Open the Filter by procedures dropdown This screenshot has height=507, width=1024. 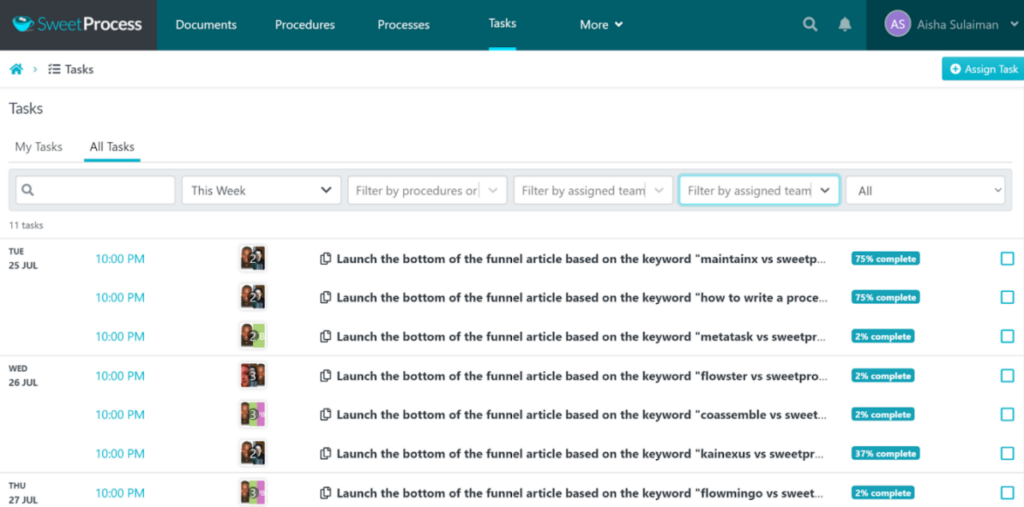427,190
